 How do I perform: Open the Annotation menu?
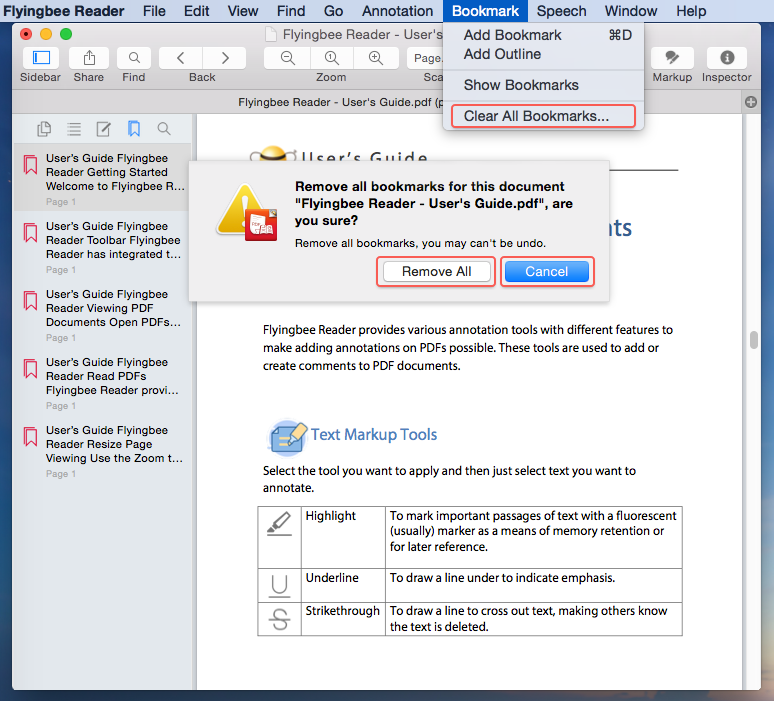pos(398,11)
